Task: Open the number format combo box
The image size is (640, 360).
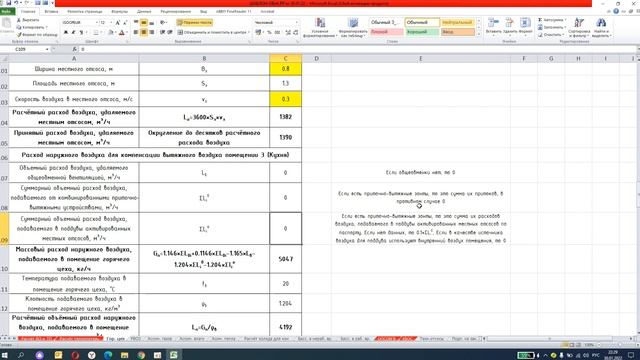Action: point(276,23)
